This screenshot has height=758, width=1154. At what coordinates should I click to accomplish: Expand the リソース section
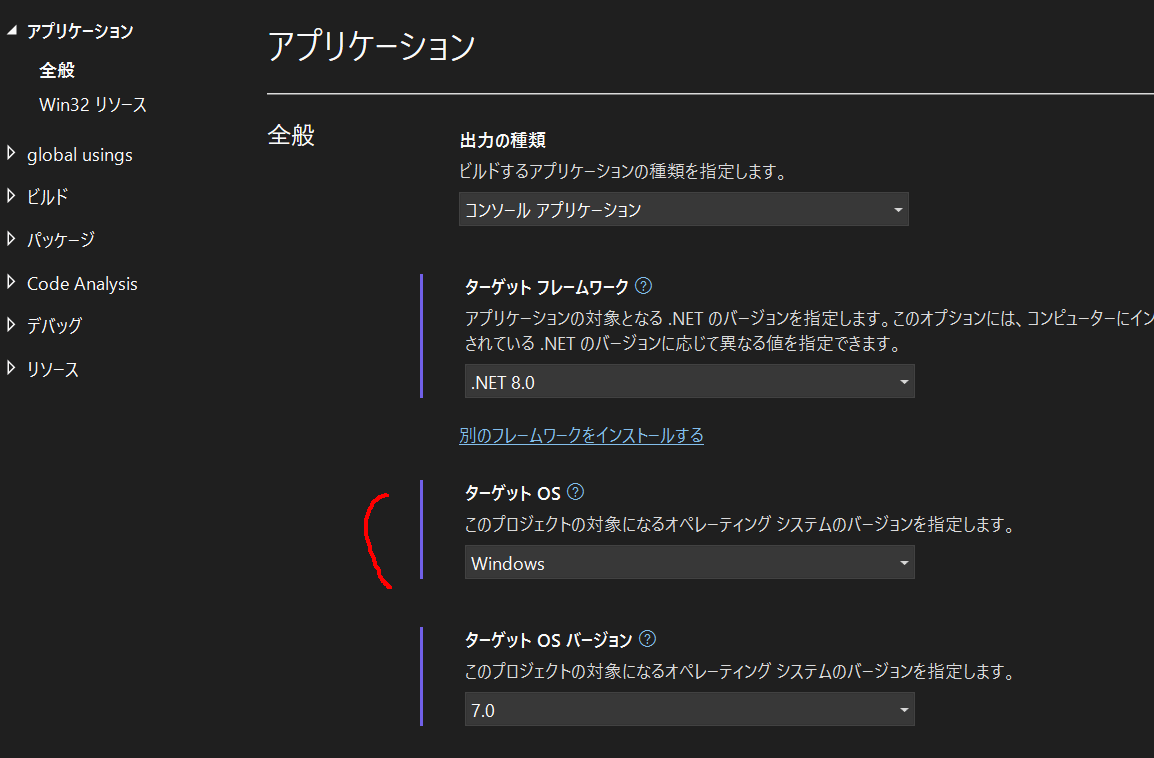coord(11,367)
